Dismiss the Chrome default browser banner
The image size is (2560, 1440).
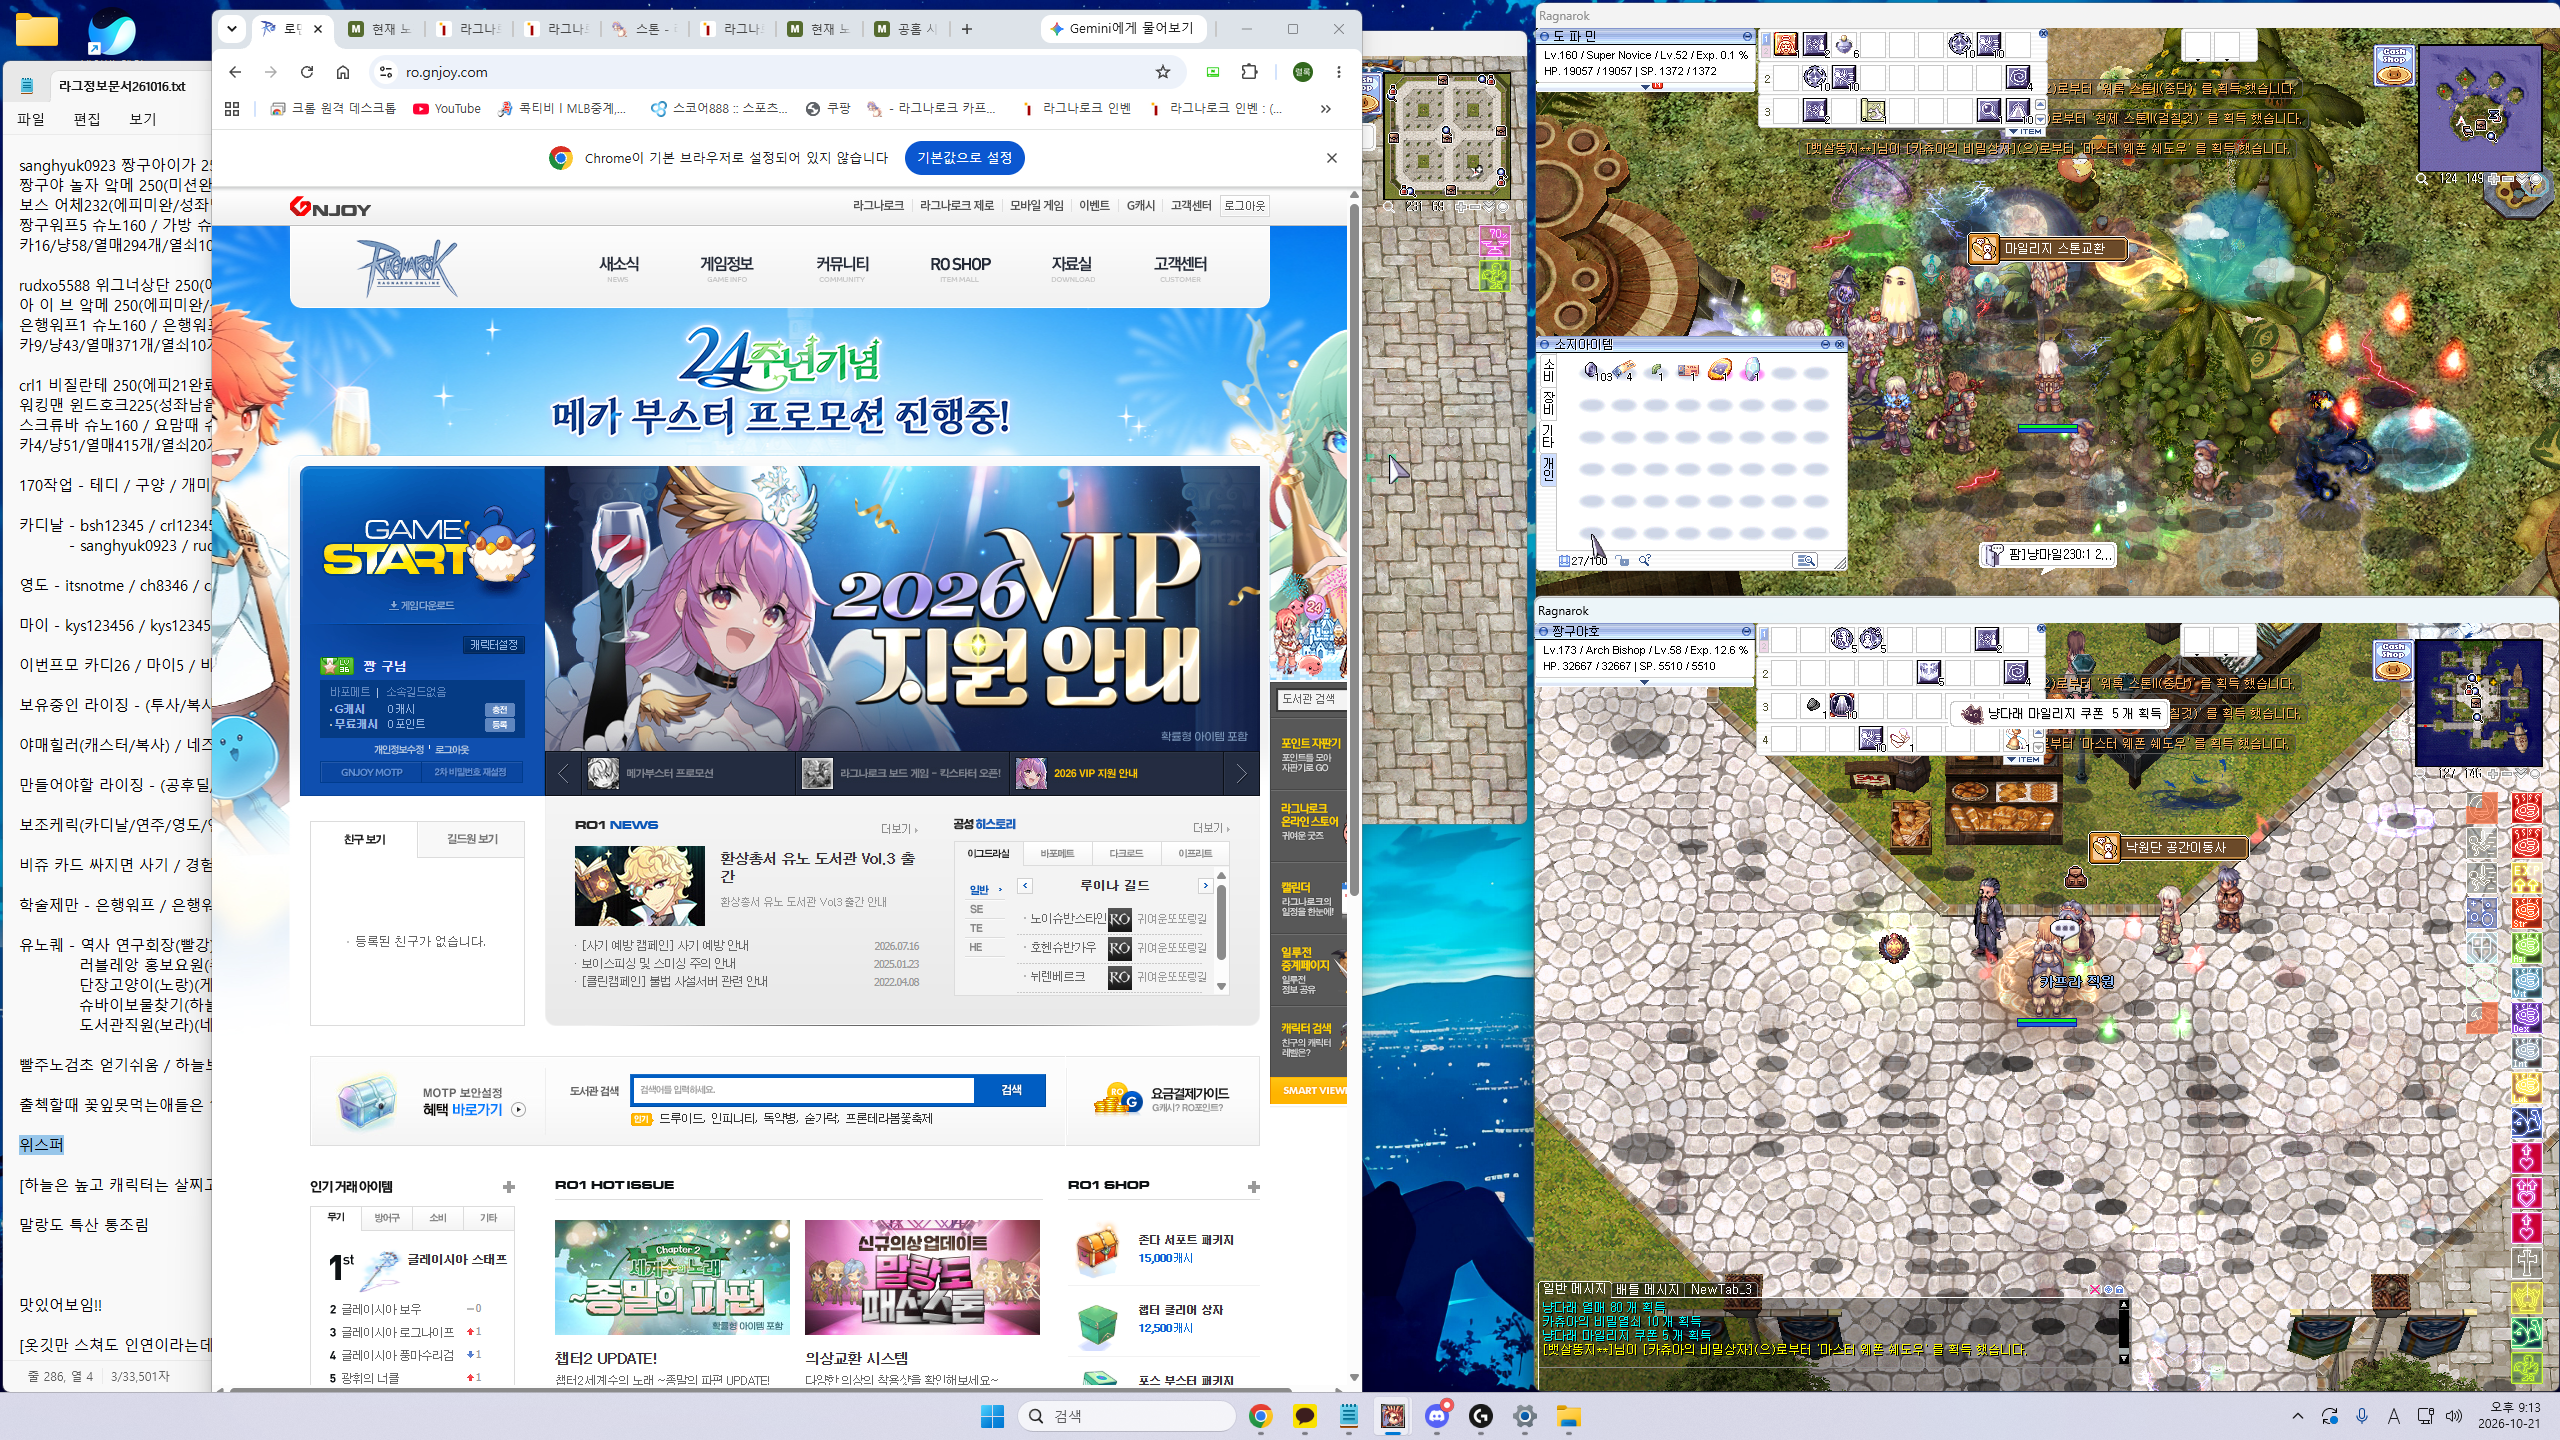pos(1332,158)
